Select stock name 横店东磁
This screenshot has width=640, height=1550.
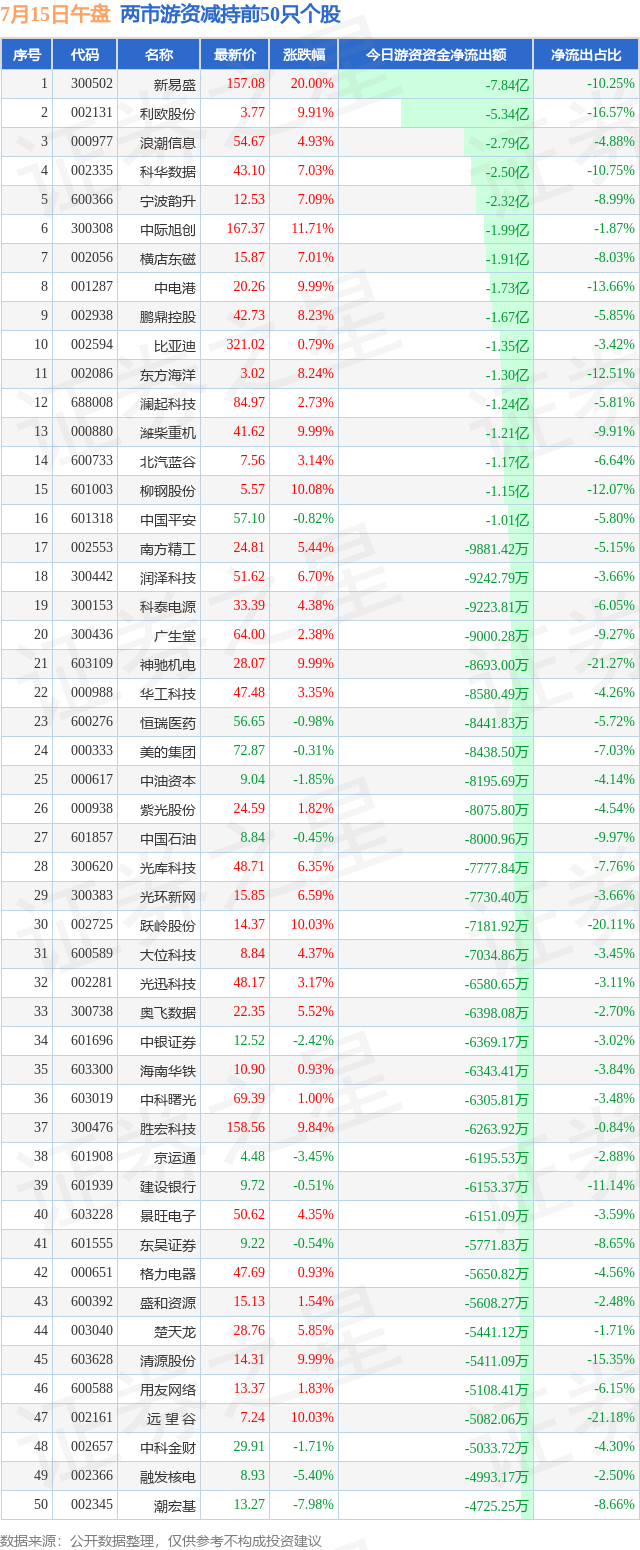pyautogui.click(x=168, y=258)
